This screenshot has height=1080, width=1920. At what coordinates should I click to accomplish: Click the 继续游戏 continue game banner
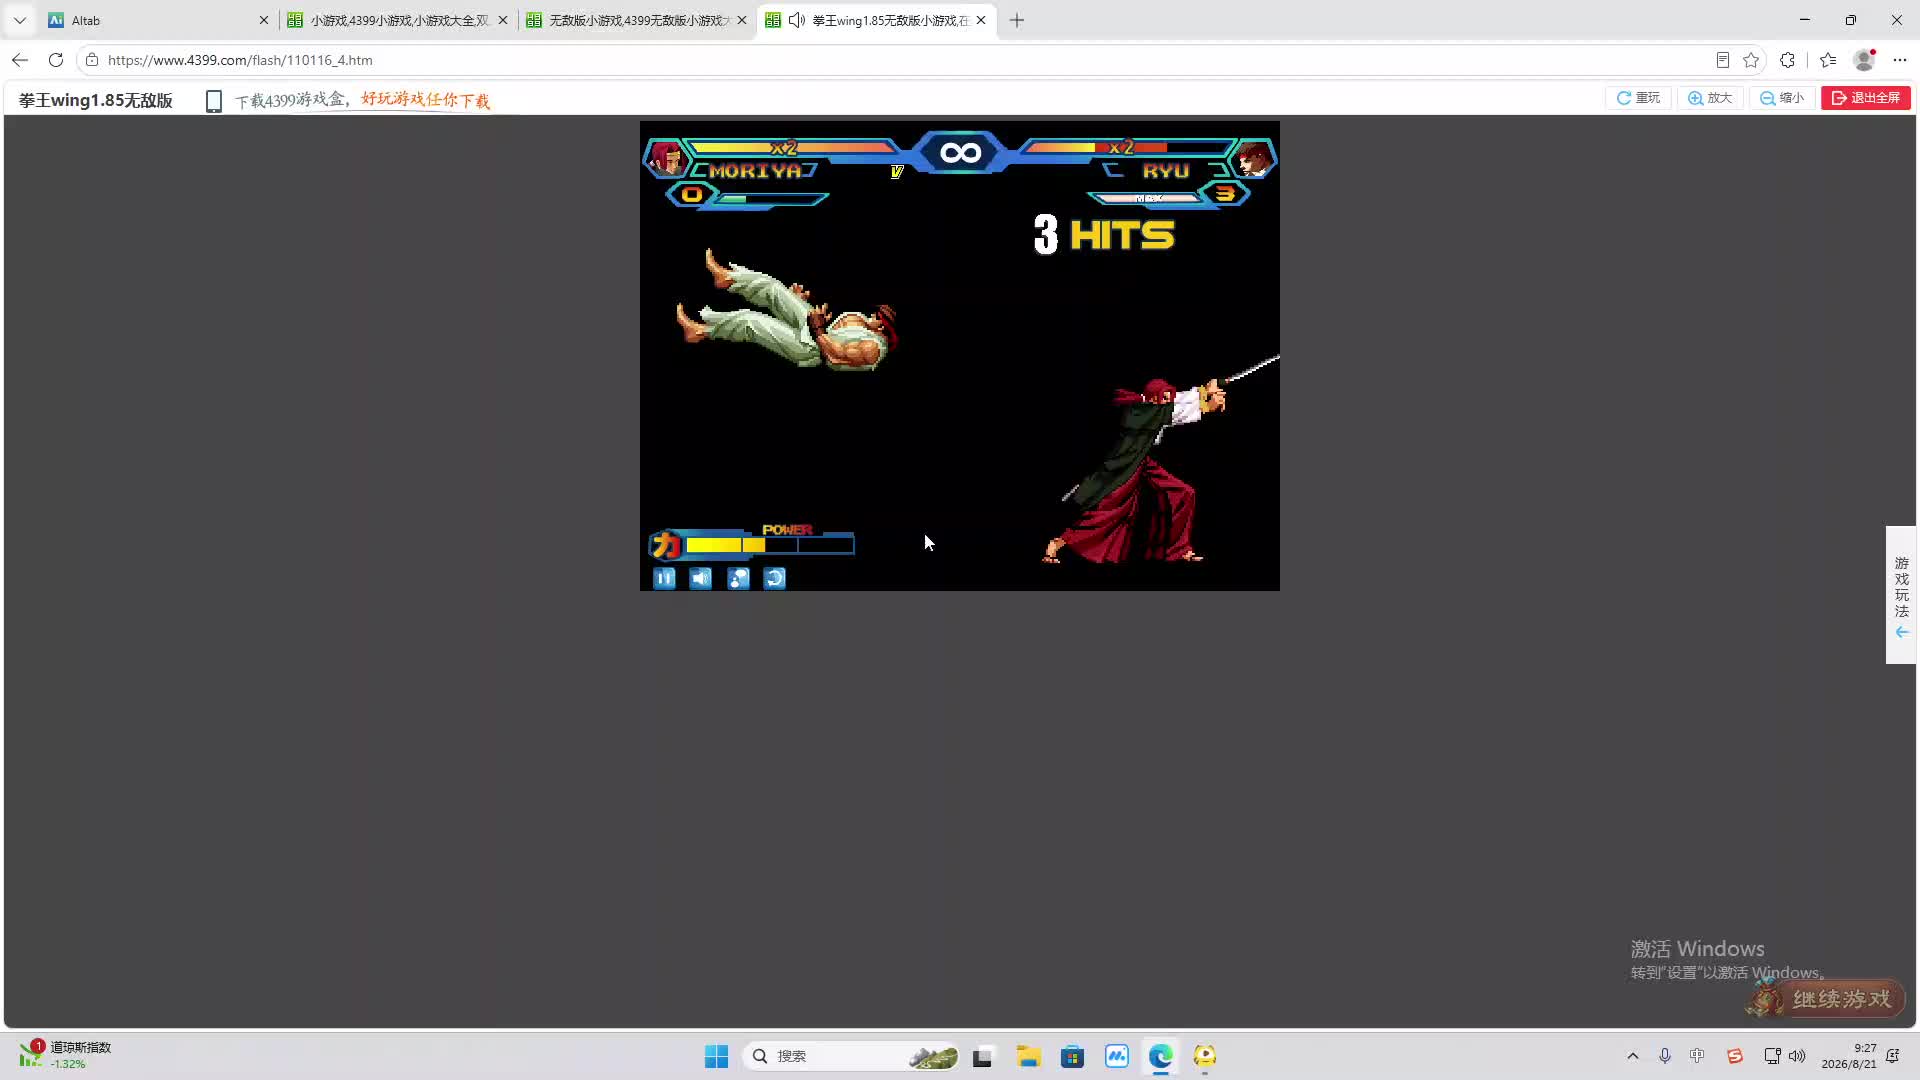1826,998
